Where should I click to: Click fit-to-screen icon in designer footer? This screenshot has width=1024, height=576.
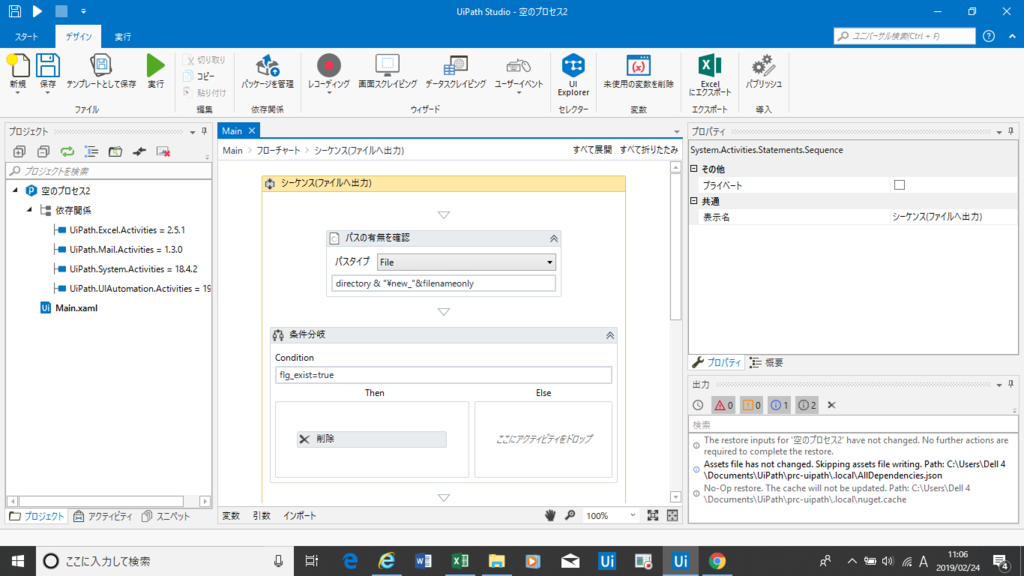(652, 515)
